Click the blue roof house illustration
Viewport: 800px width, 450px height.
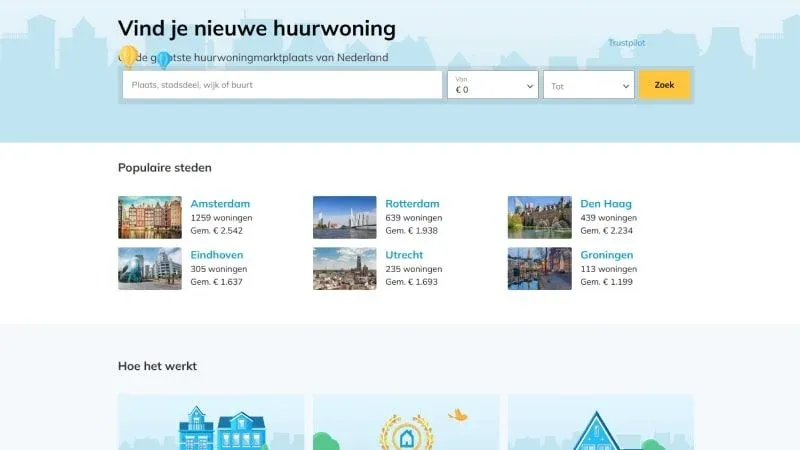(x=600, y=428)
